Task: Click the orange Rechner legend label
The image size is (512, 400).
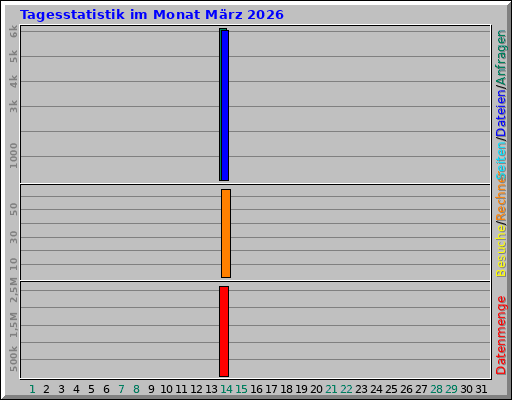Action: (x=501, y=198)
